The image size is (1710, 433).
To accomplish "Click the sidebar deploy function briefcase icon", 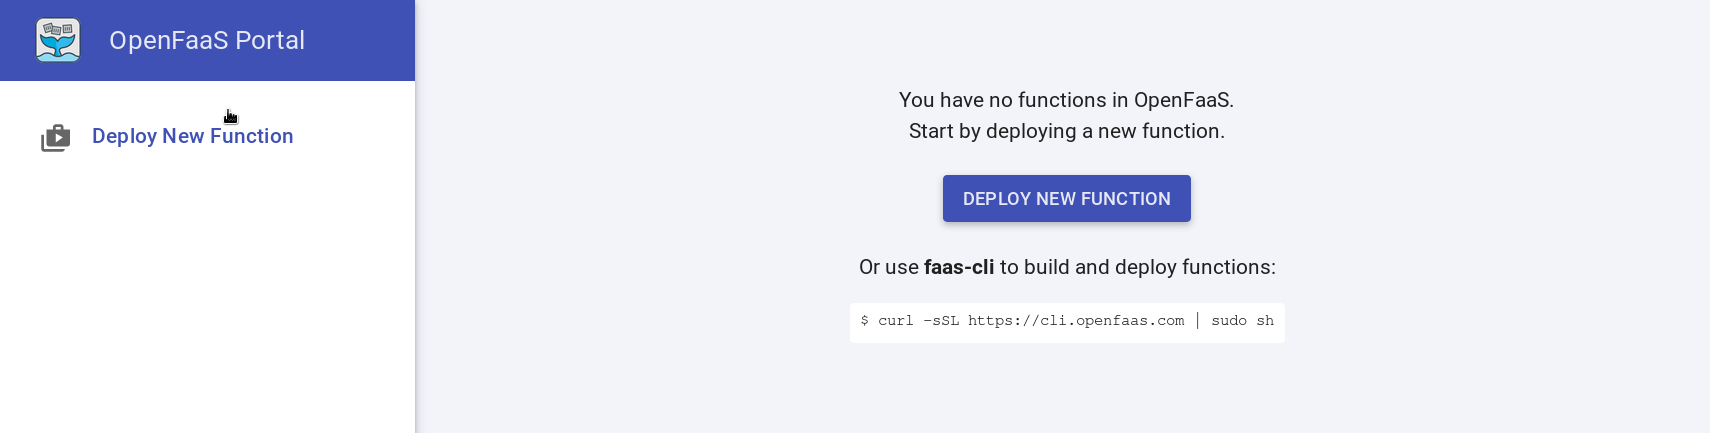I will [x=56, y=137].
